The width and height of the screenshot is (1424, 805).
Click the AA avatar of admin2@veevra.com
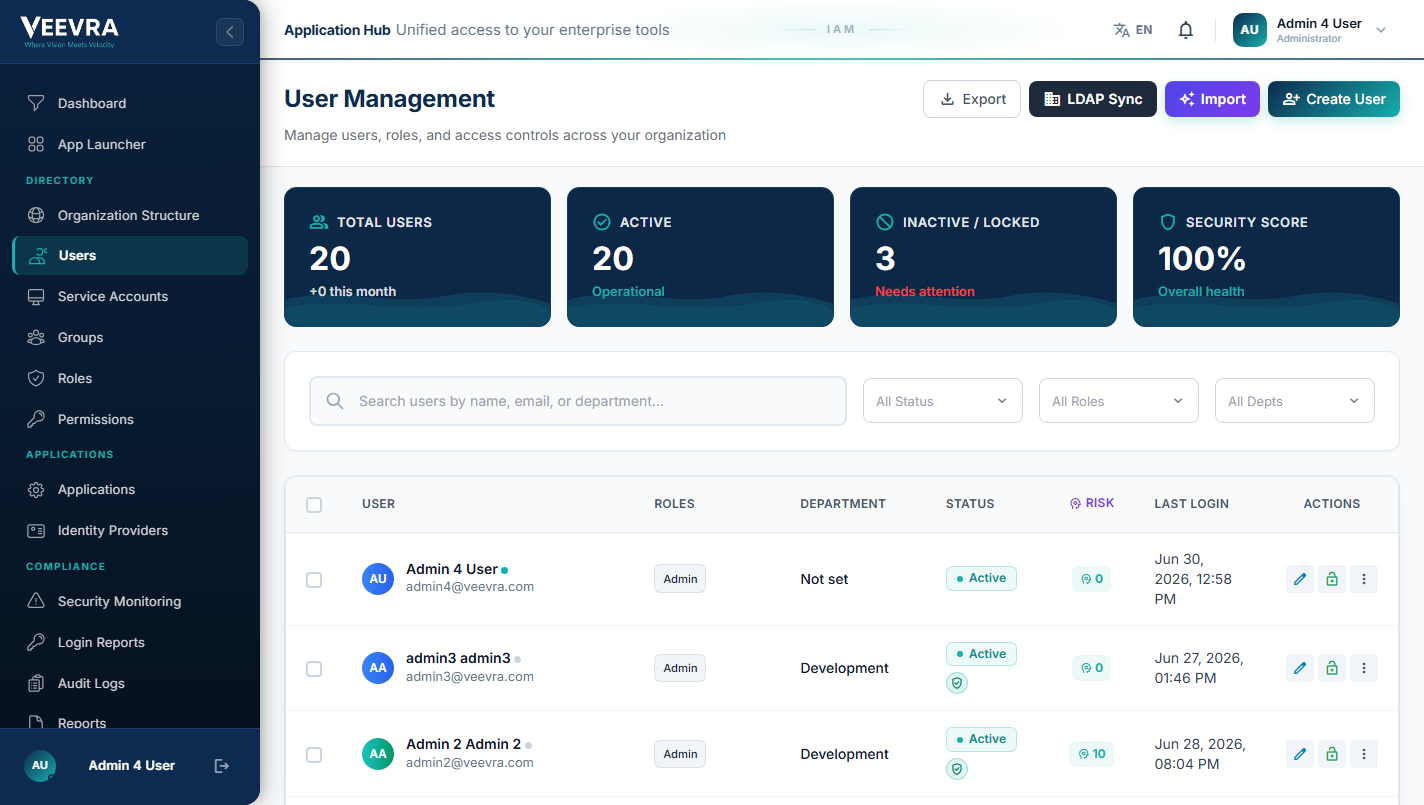click(378, 754)
